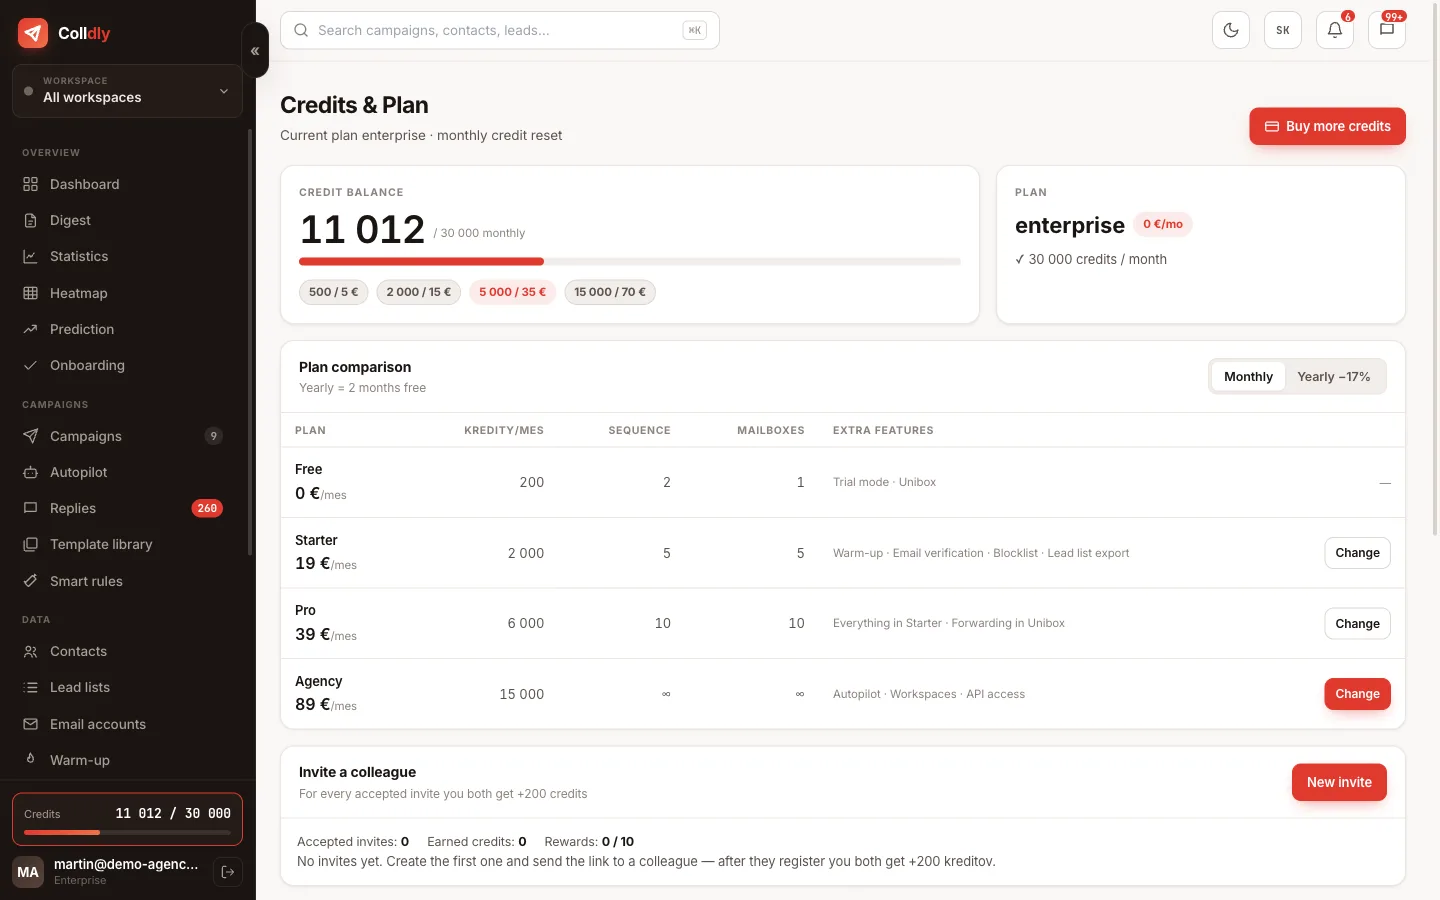Click the Autopilot robot icon
The height and width of the screenshot is (900, 1440).
[31, 472]
